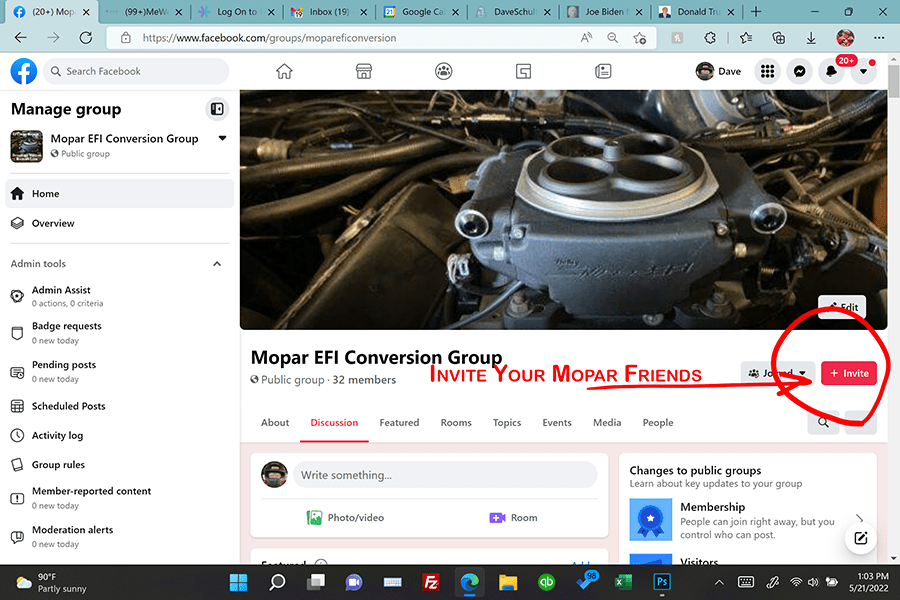The height and width of the screenshot is (600, 900).
Task: Collapse the Manage group sidebar panel
Action: [217, 109]
